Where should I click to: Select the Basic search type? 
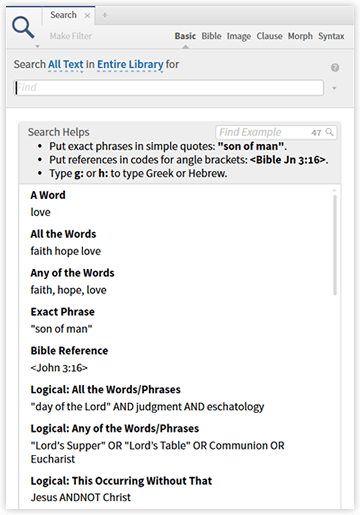pos(185,36)
